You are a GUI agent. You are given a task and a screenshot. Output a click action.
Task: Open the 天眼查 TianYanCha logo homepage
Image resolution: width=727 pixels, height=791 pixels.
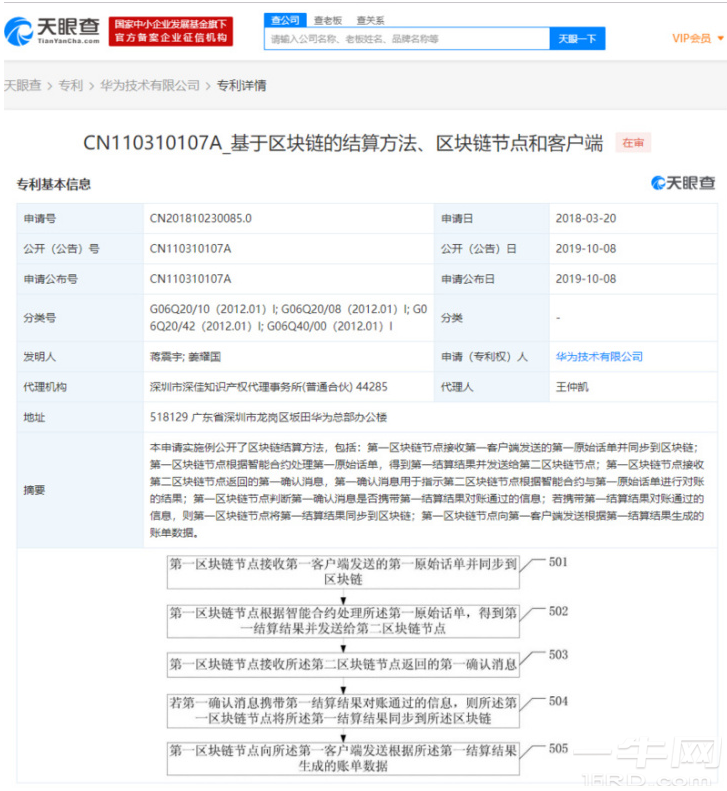pos(52,31)
